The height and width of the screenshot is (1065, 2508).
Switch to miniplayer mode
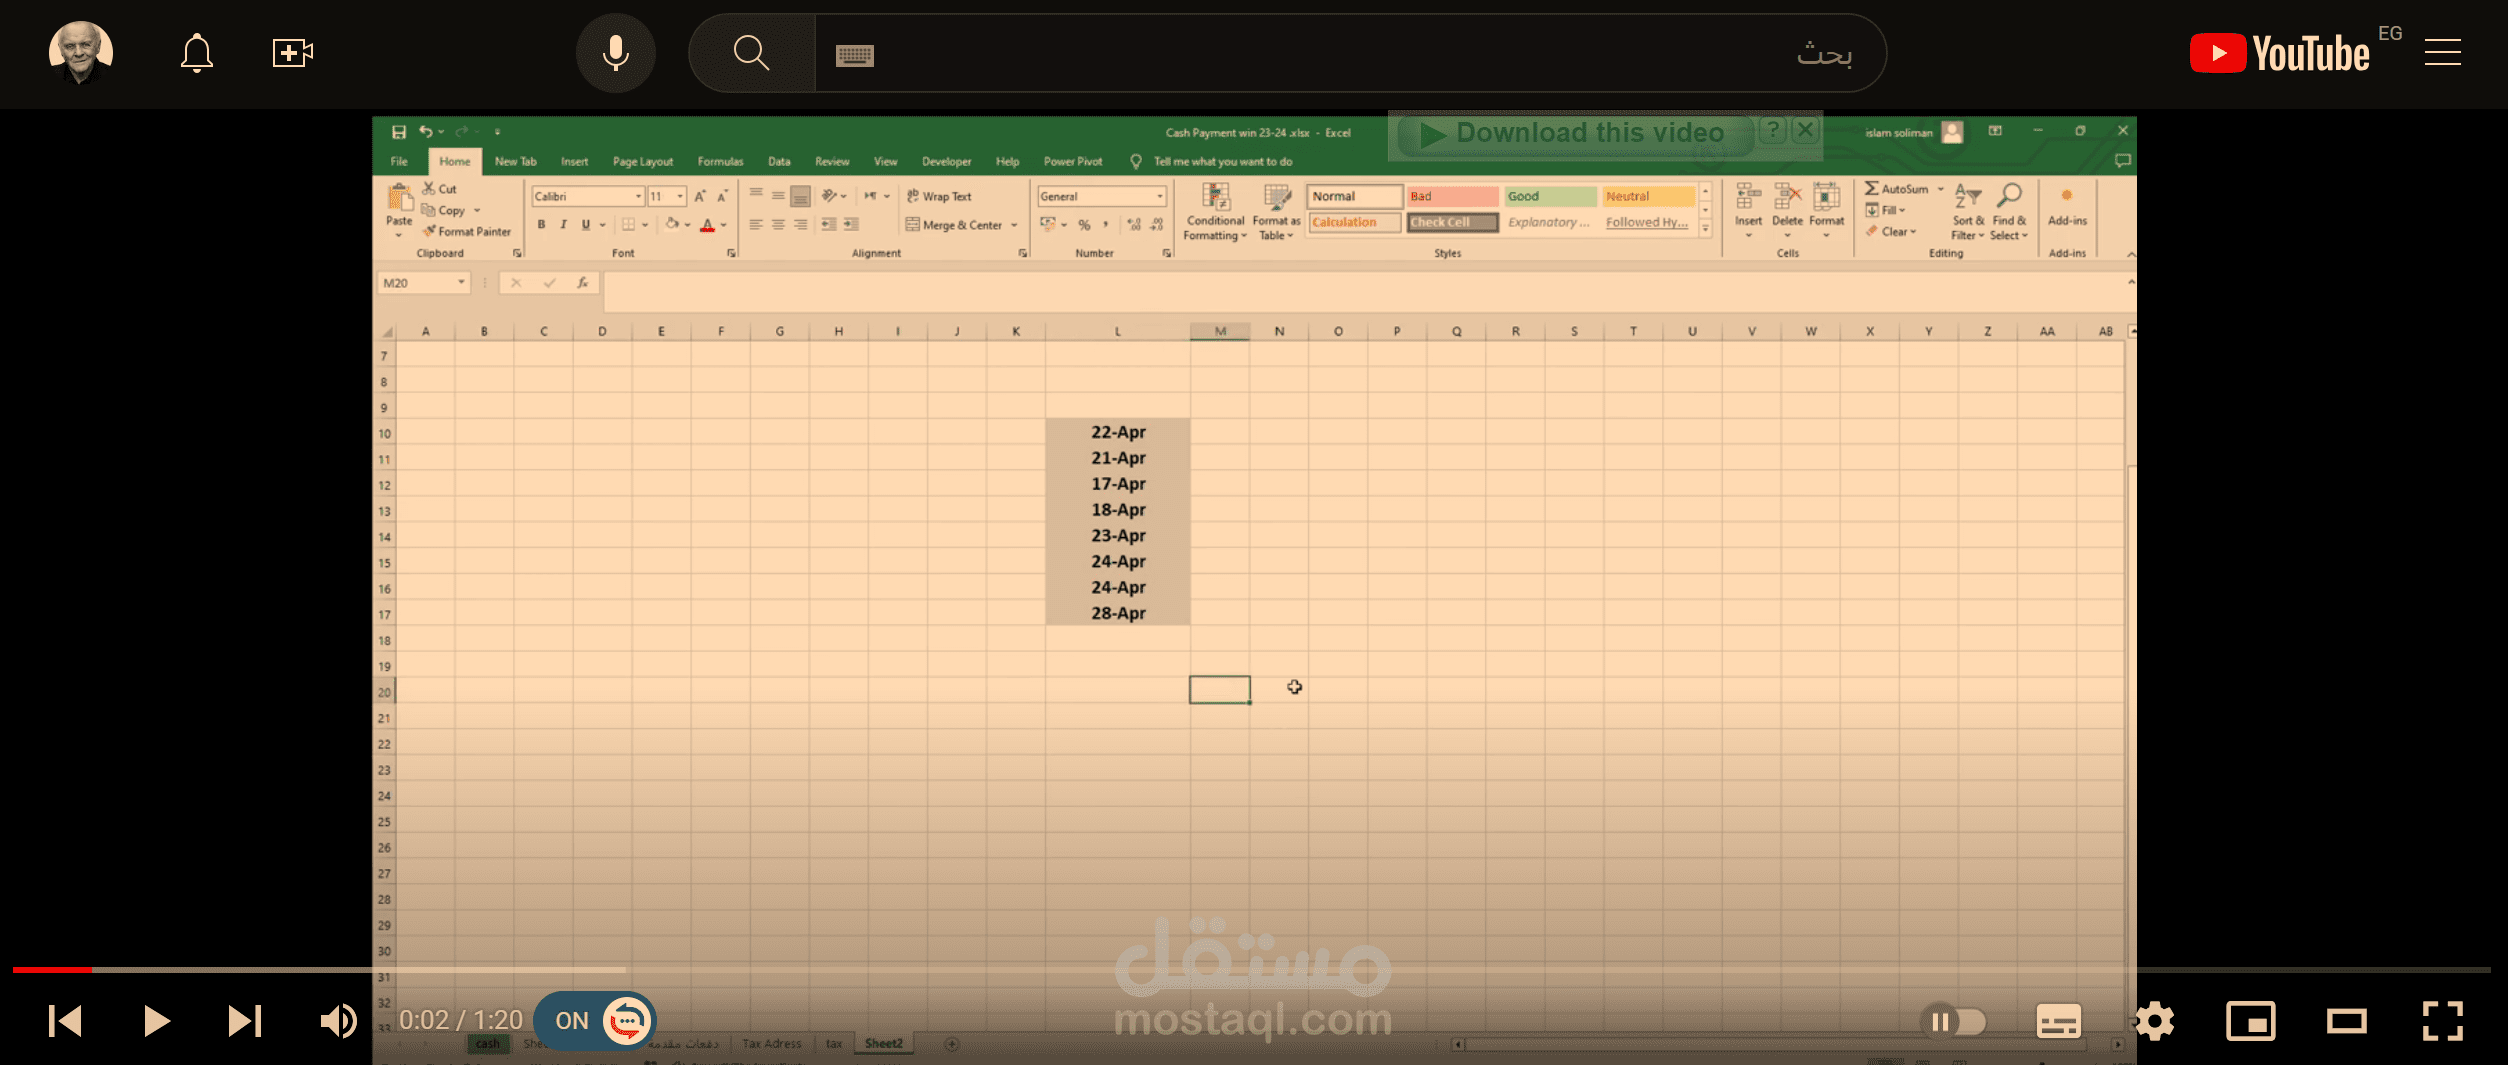[x=2251, y=1021]
